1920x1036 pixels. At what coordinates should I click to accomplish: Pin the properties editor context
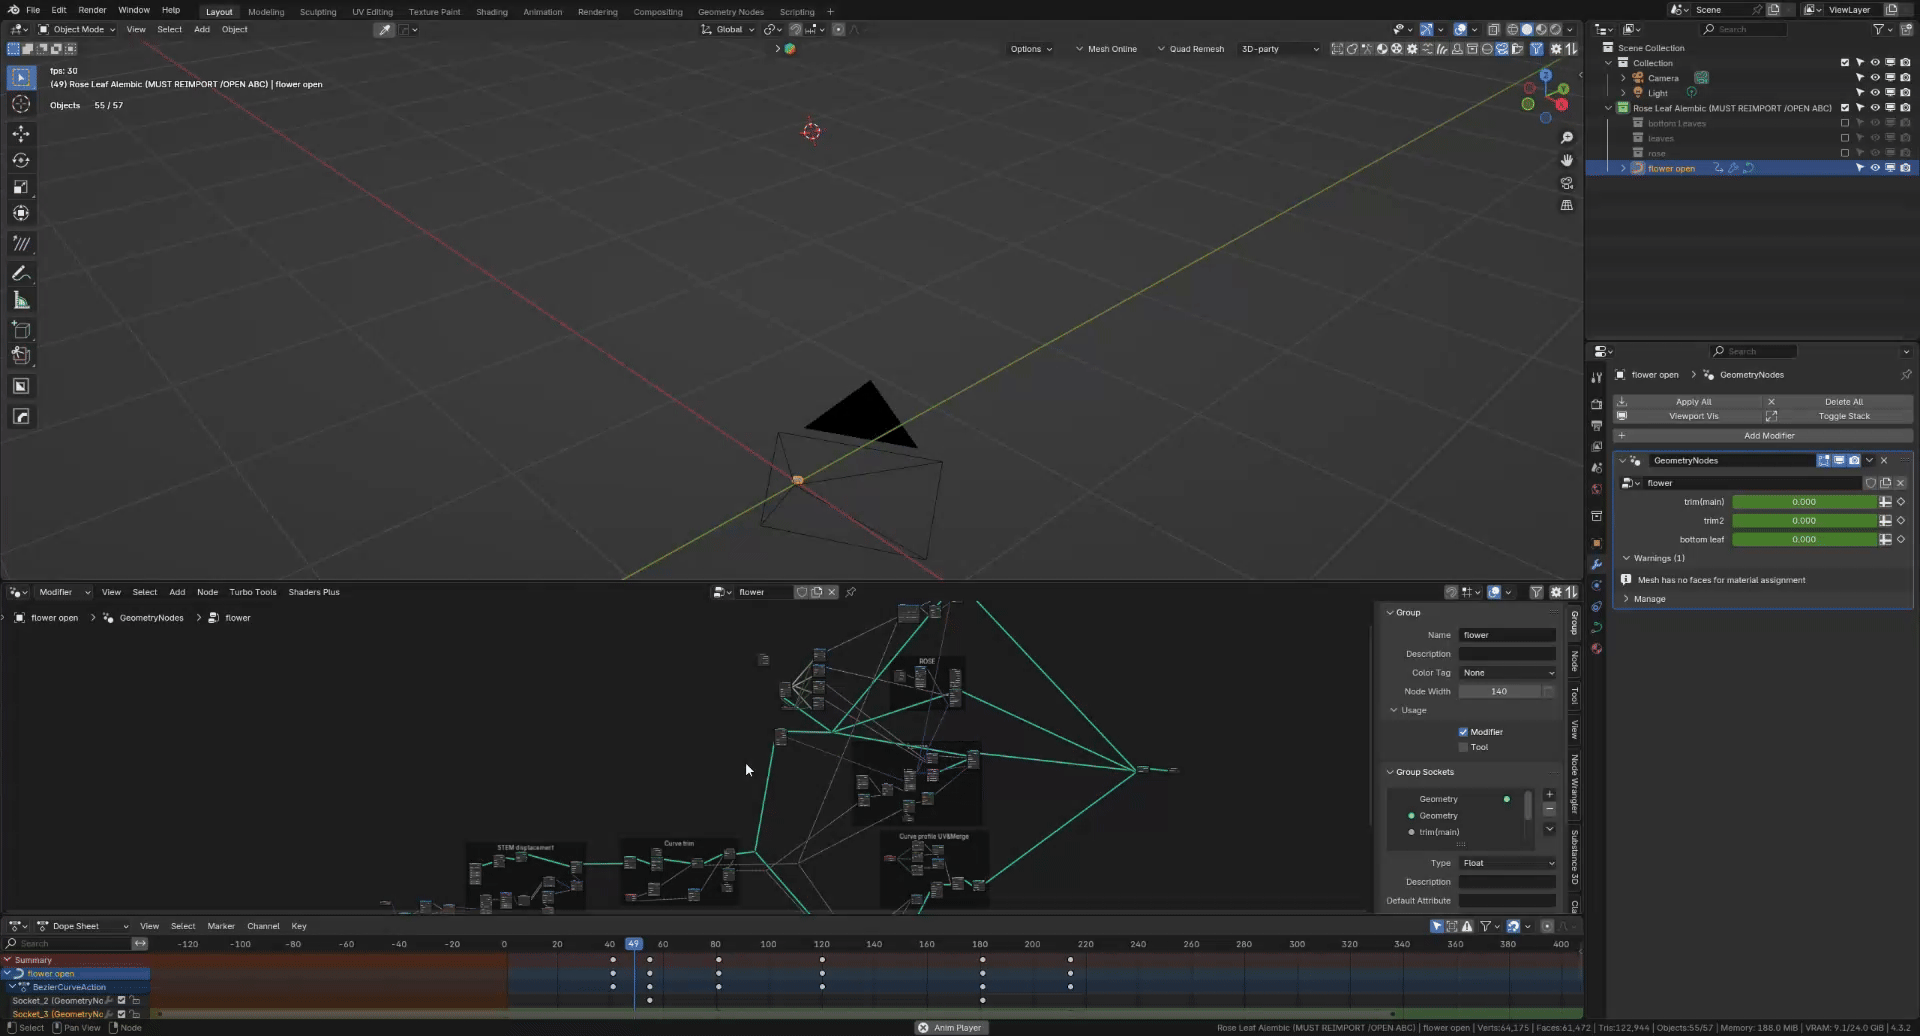[x=1906, y=375]
